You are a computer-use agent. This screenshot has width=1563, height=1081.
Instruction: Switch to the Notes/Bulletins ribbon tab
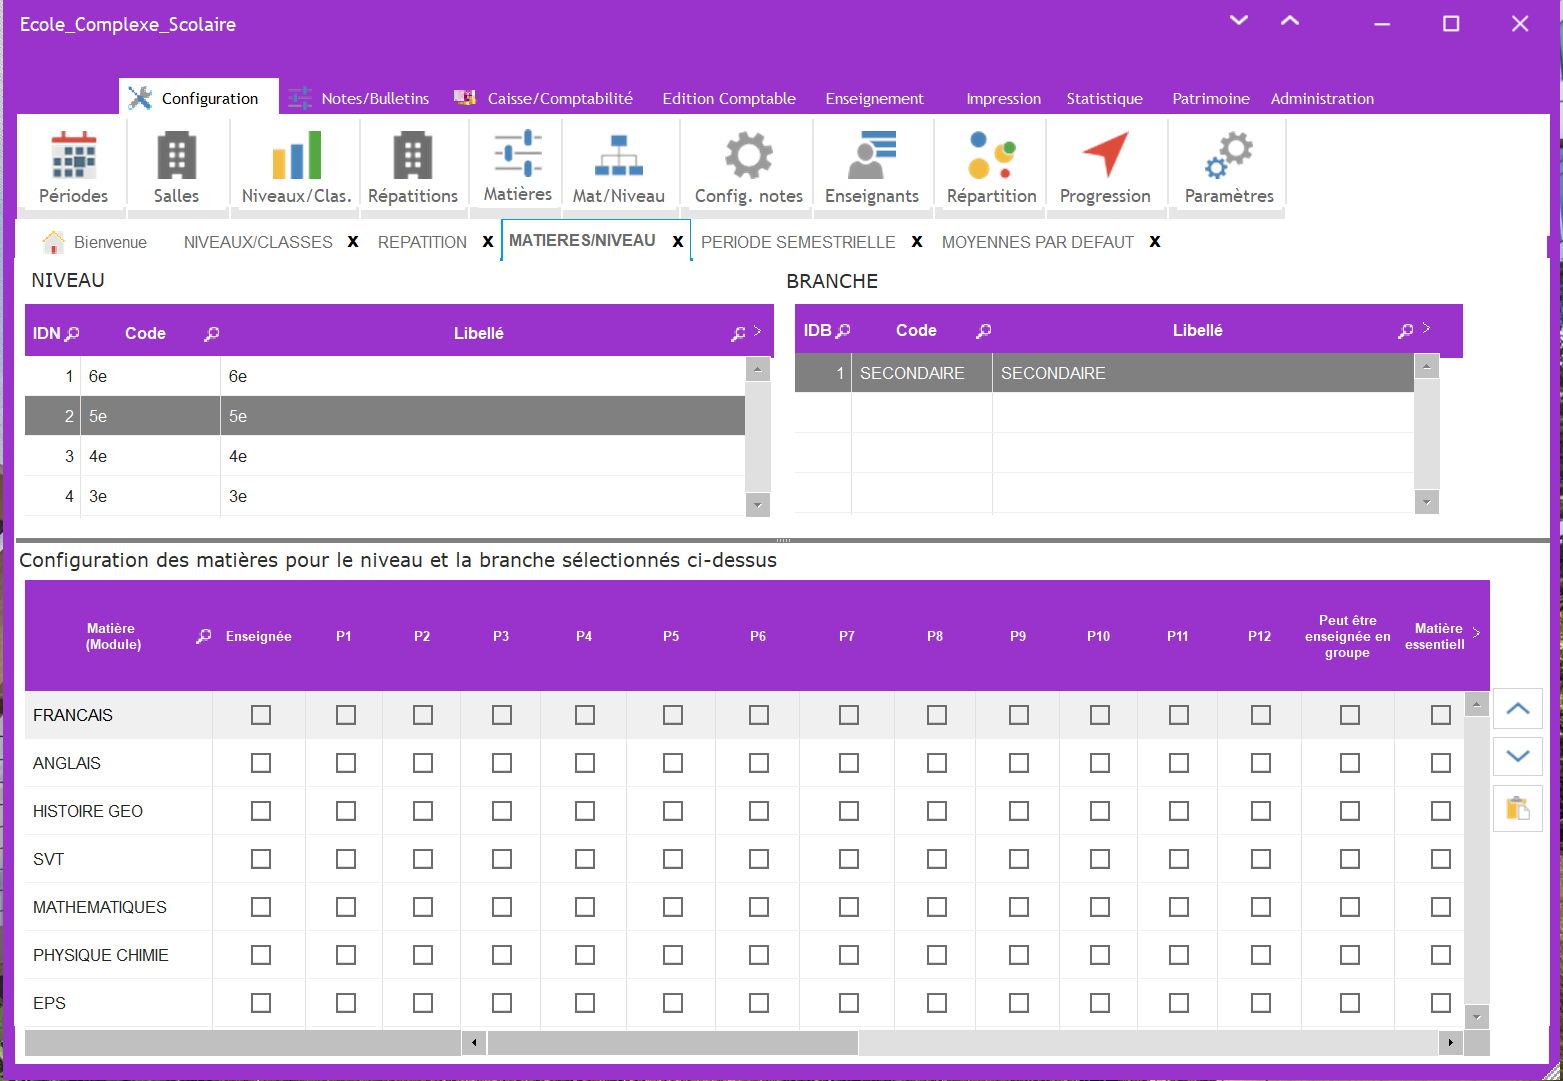click(374, 98)
